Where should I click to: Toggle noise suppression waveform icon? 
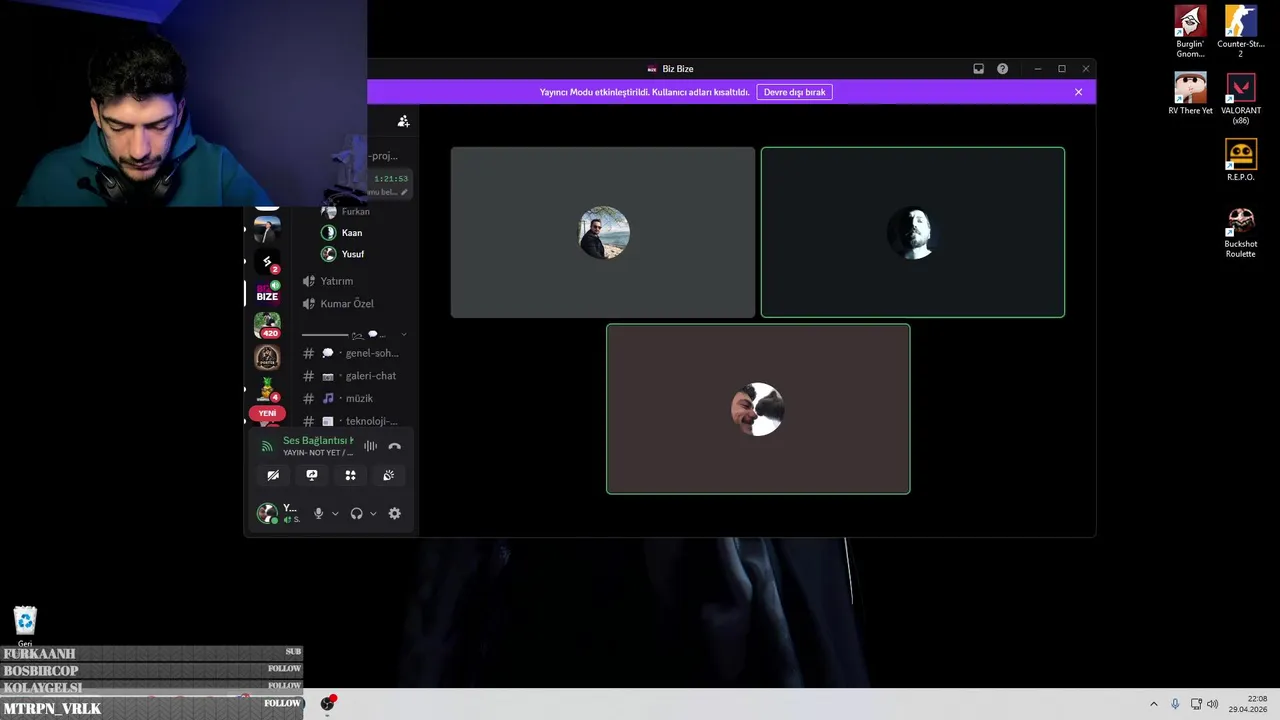(x=370, y=446)
